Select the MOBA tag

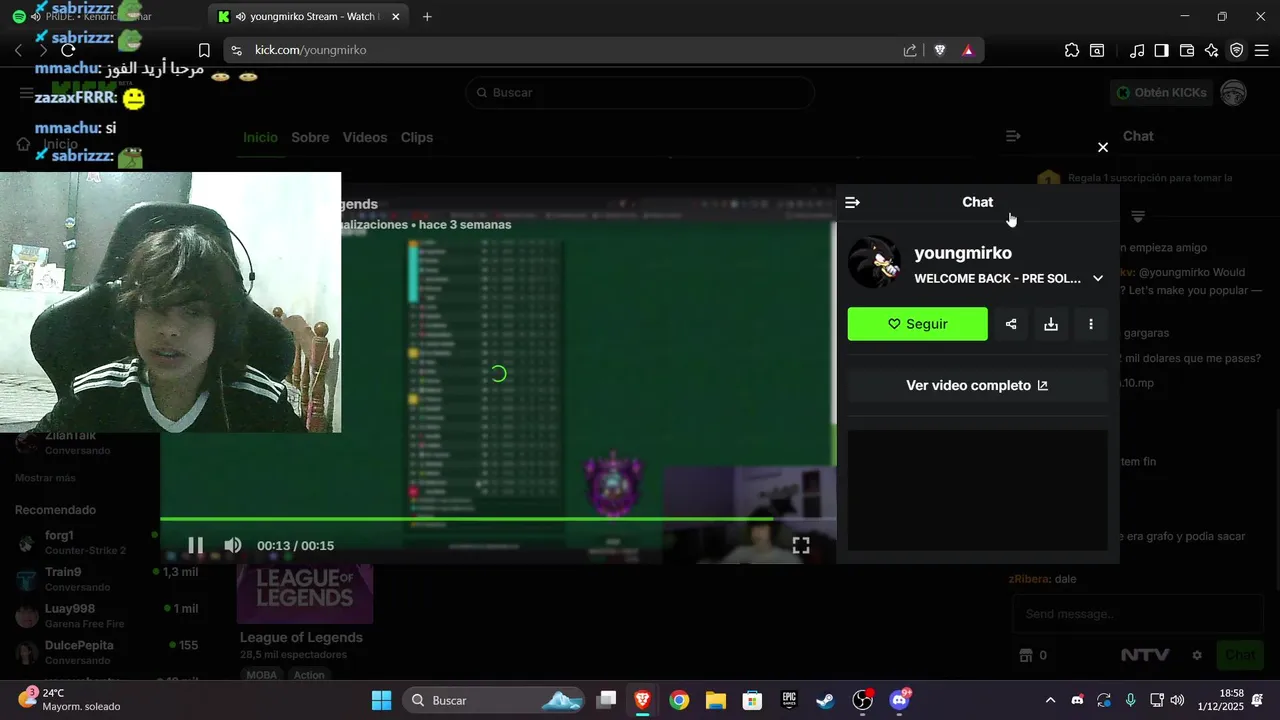263,675
